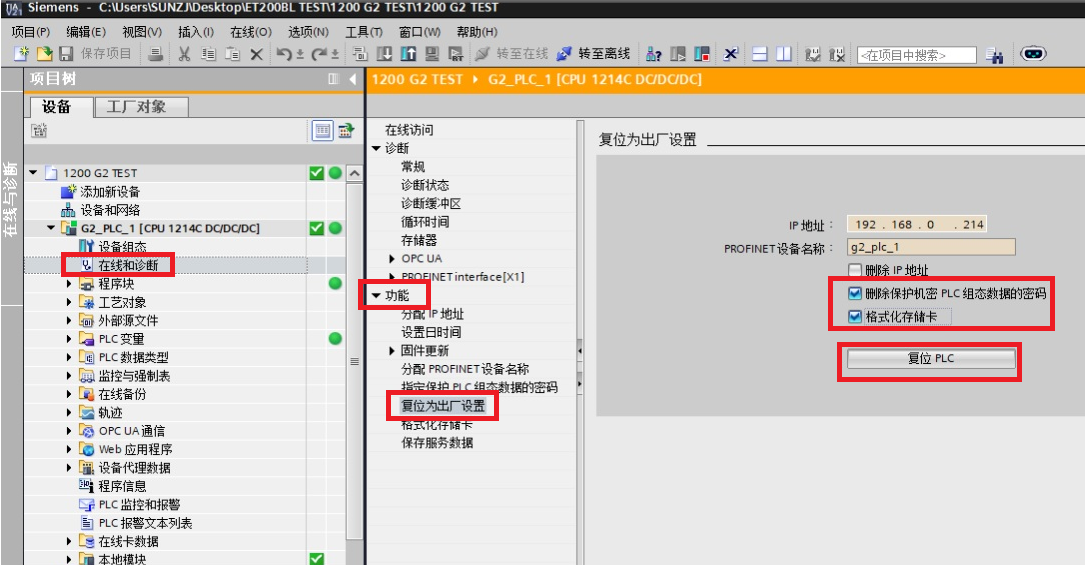Click the compile icon in toolbar

point(360,54)
